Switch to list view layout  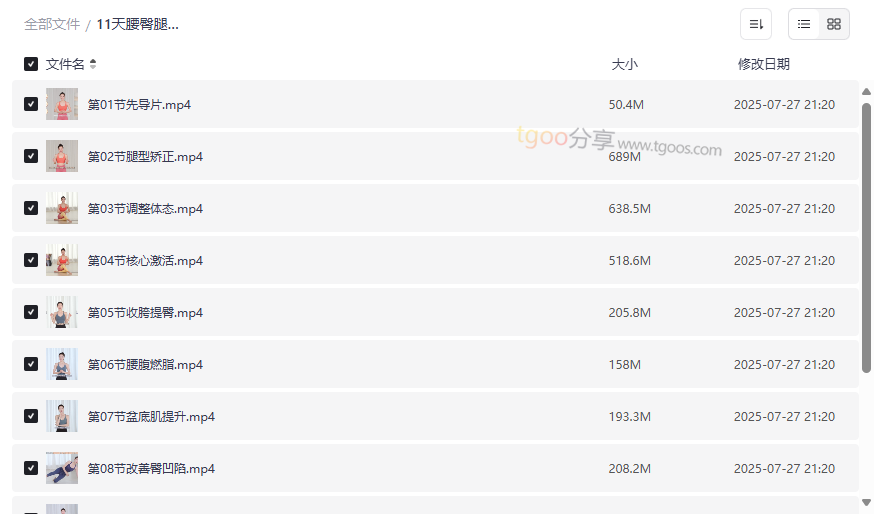pyautogui.click(x=804, y=24)
